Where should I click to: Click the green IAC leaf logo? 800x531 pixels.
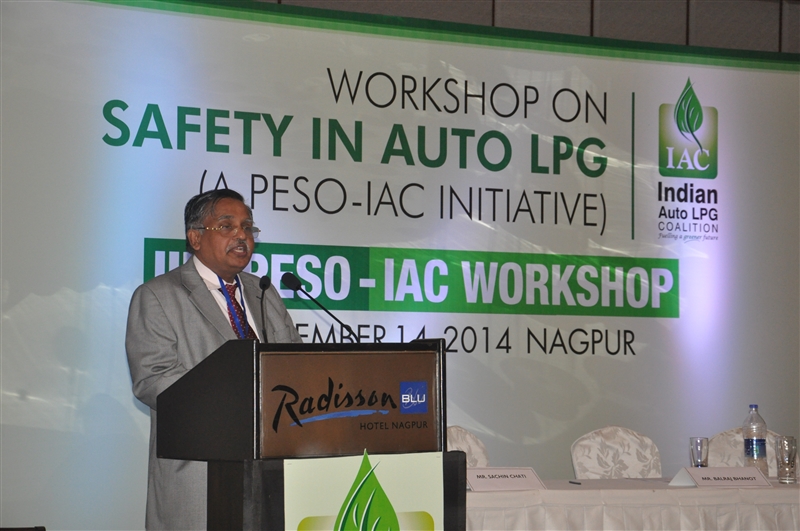(688, 129)
